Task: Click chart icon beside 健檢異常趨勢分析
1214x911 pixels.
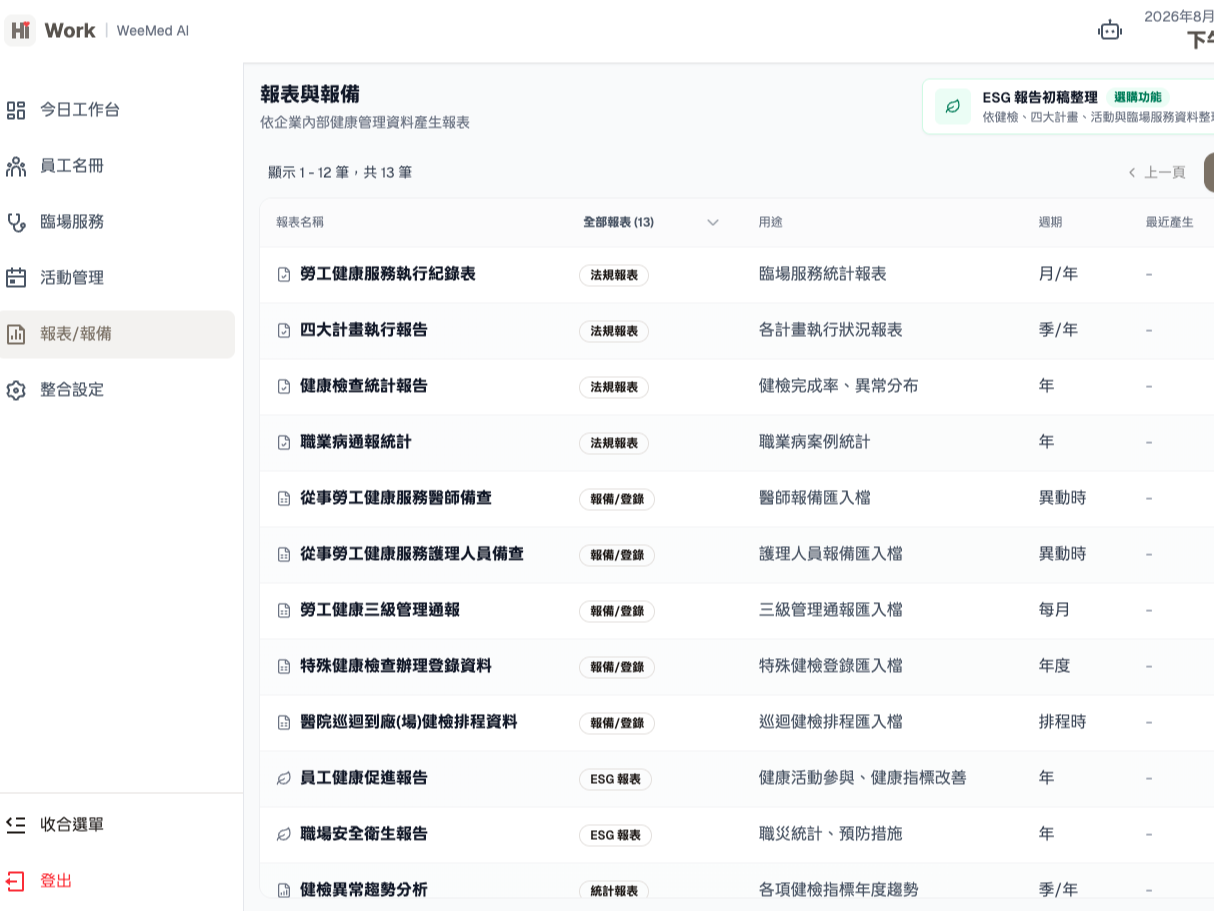Action: pos(283,890)
